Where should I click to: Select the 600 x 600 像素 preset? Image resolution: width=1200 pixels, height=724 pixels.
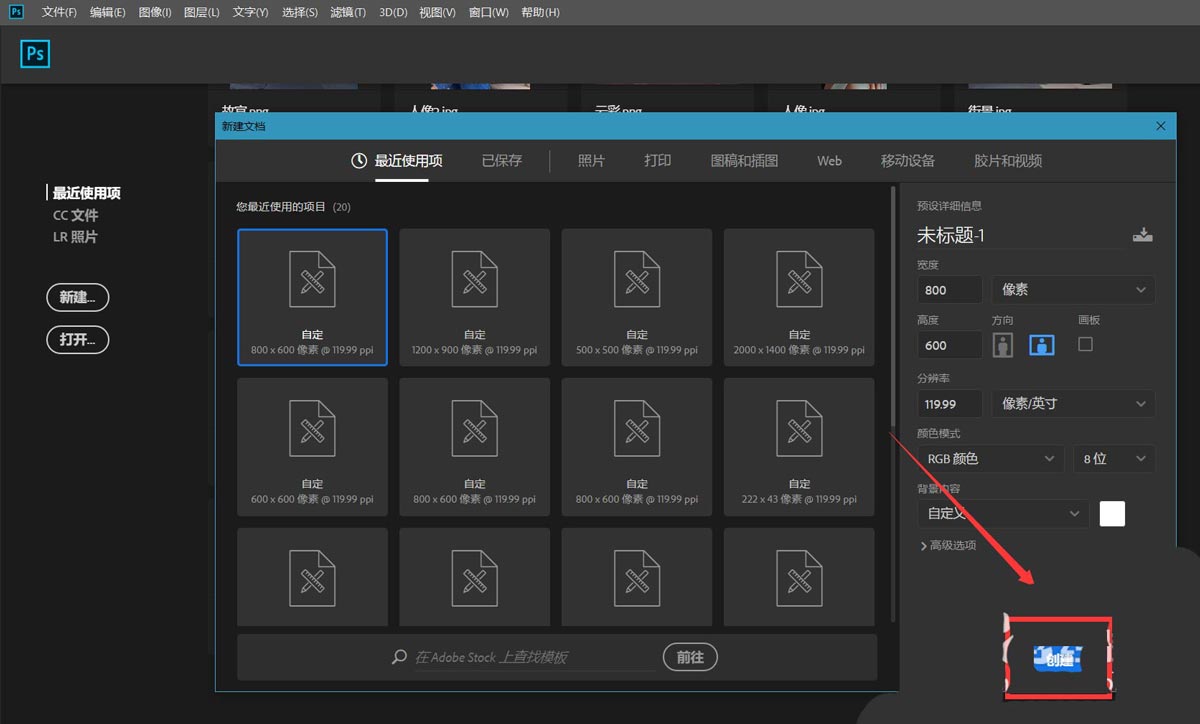pyautogui.click(x=312, y=447)
